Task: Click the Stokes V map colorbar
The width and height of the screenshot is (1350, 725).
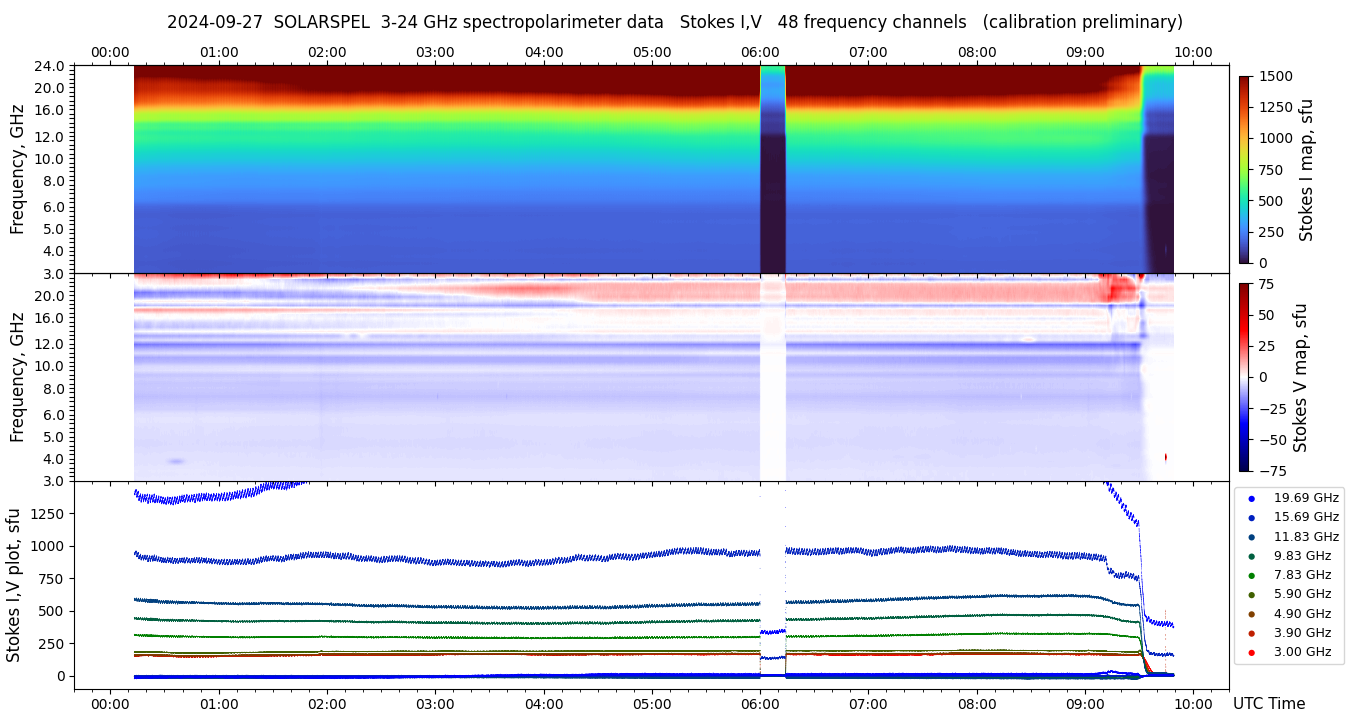Action: coord(1244,376)
